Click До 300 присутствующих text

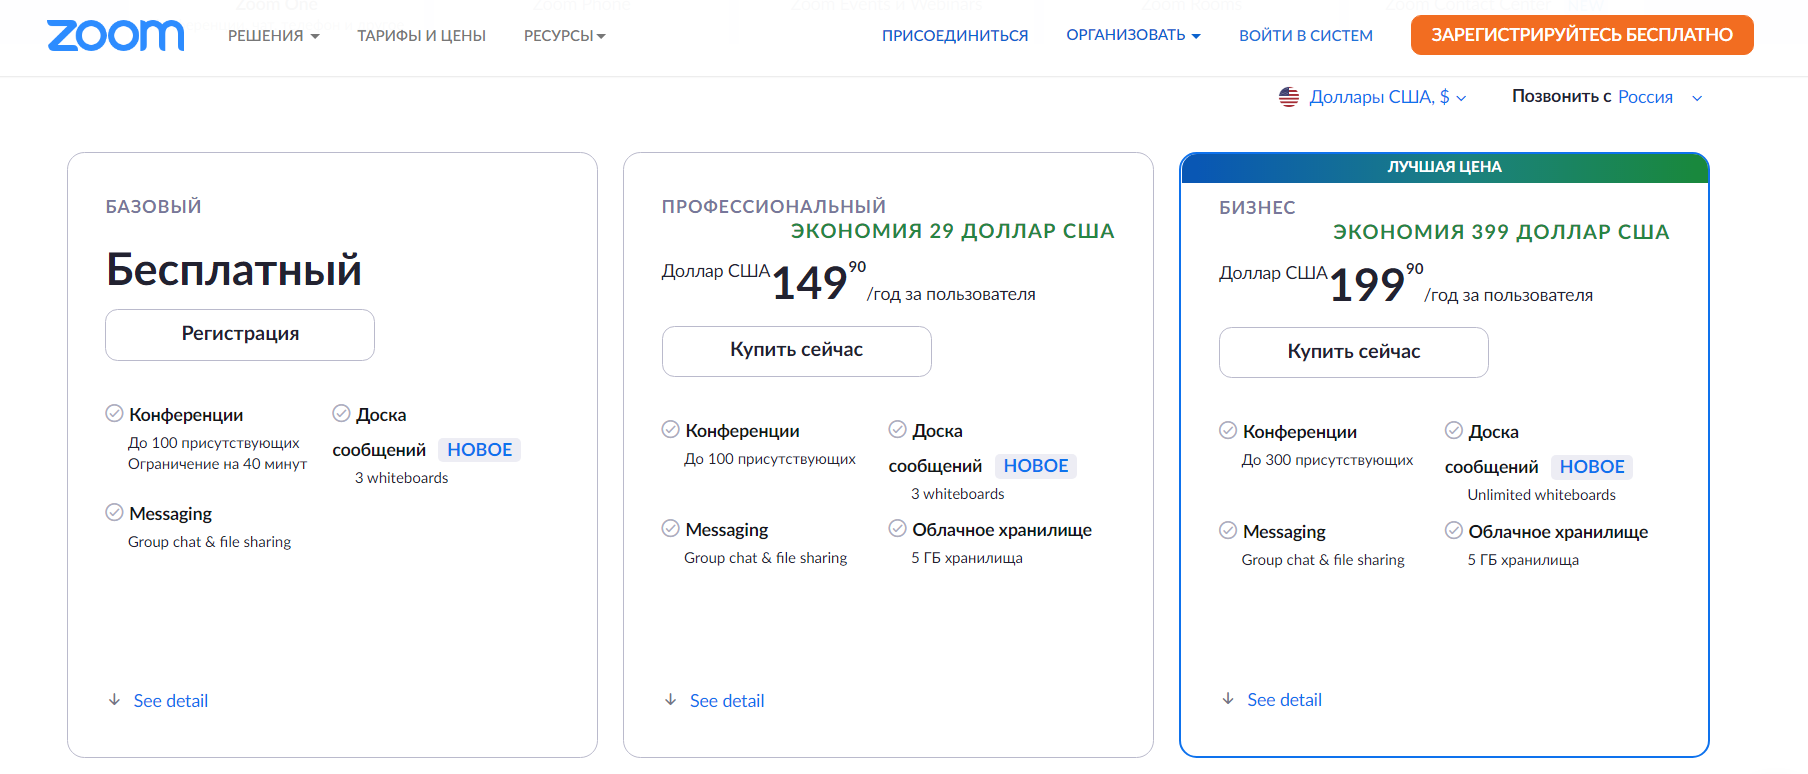(1327, 460)
